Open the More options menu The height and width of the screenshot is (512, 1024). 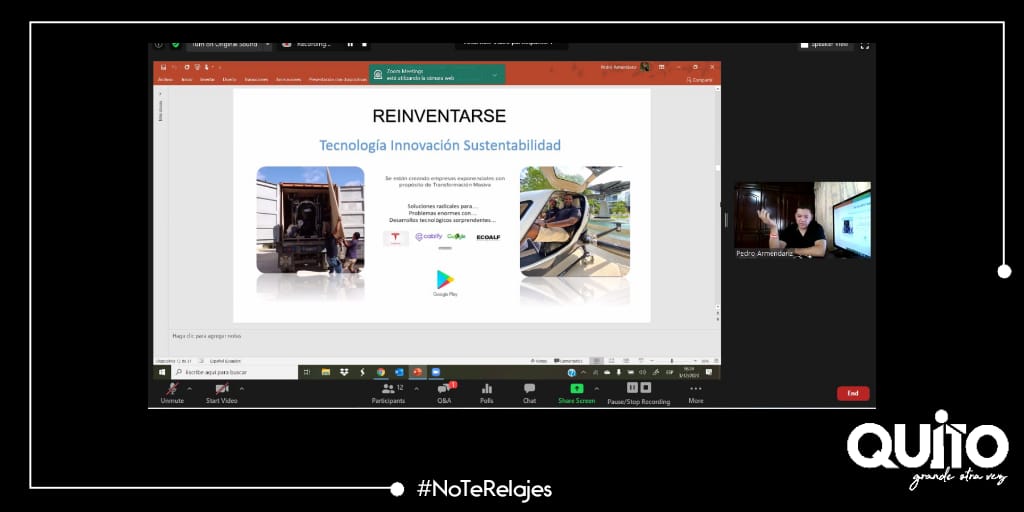pyautogui.click(x=696, y=389)
